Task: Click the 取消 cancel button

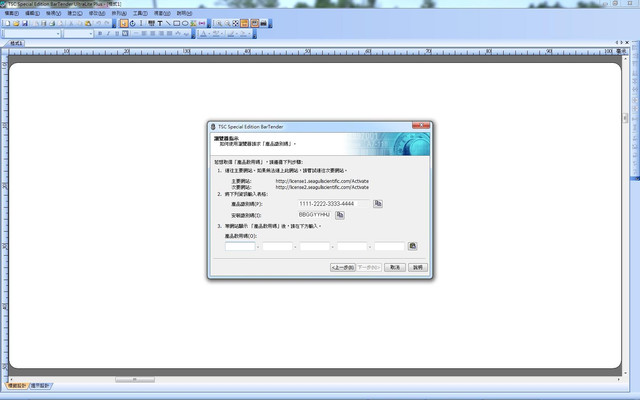Action: (395, 267)
